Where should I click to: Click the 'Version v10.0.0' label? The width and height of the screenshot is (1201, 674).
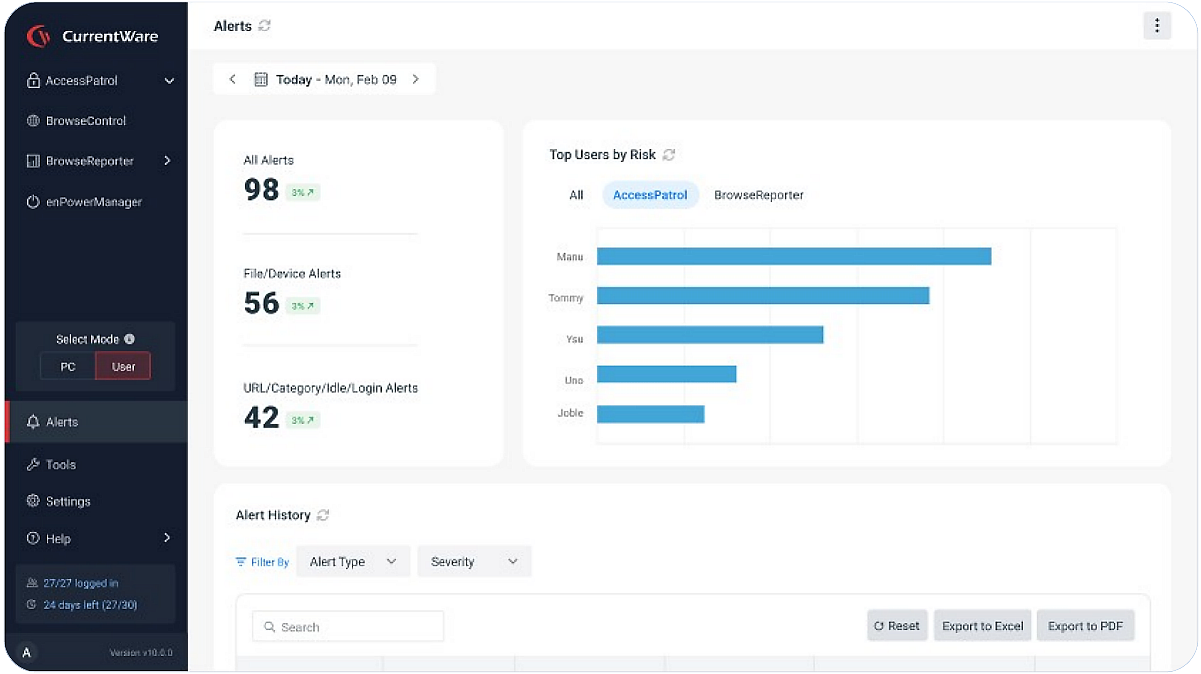(141, 653)
